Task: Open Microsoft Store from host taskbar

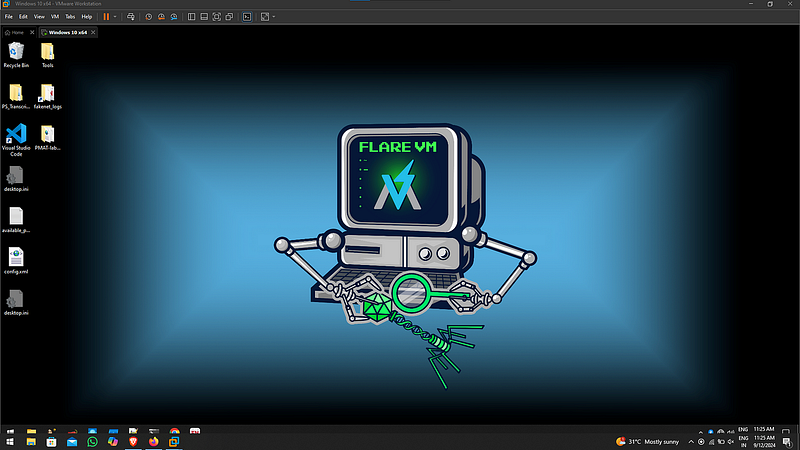Action: click(52, 442)
